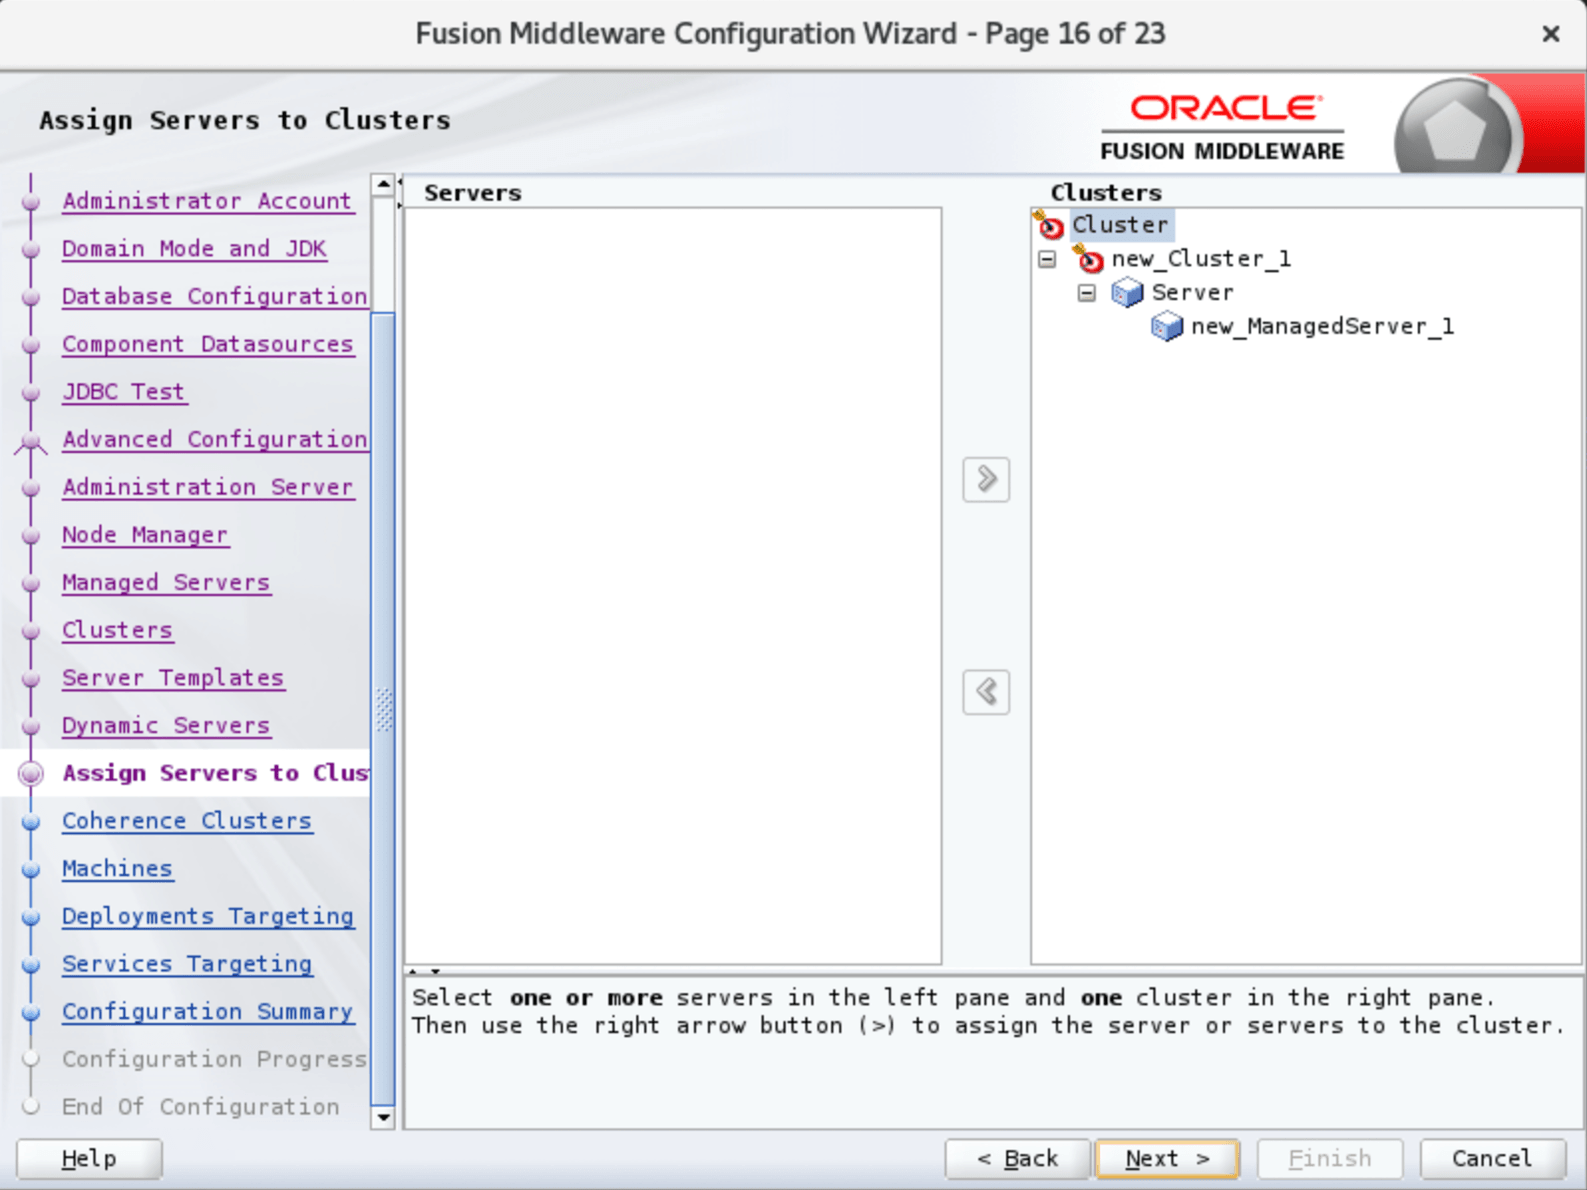Click the Server folder cube icon
Viewport: 1587px width, 1190px height.
[1127, 293]
